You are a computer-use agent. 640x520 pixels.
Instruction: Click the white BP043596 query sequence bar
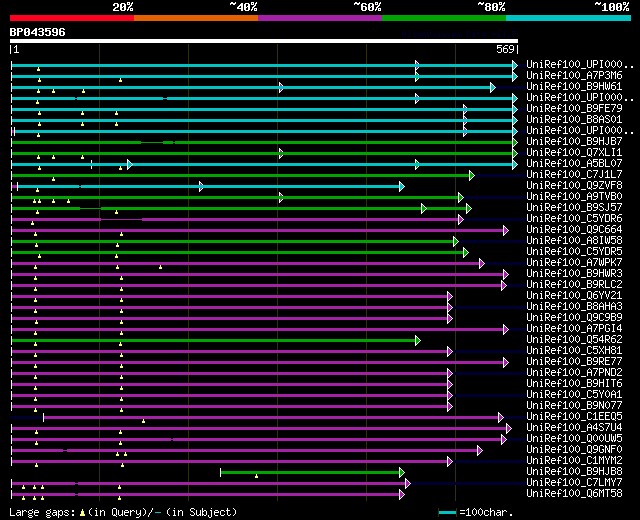[264, 41]
